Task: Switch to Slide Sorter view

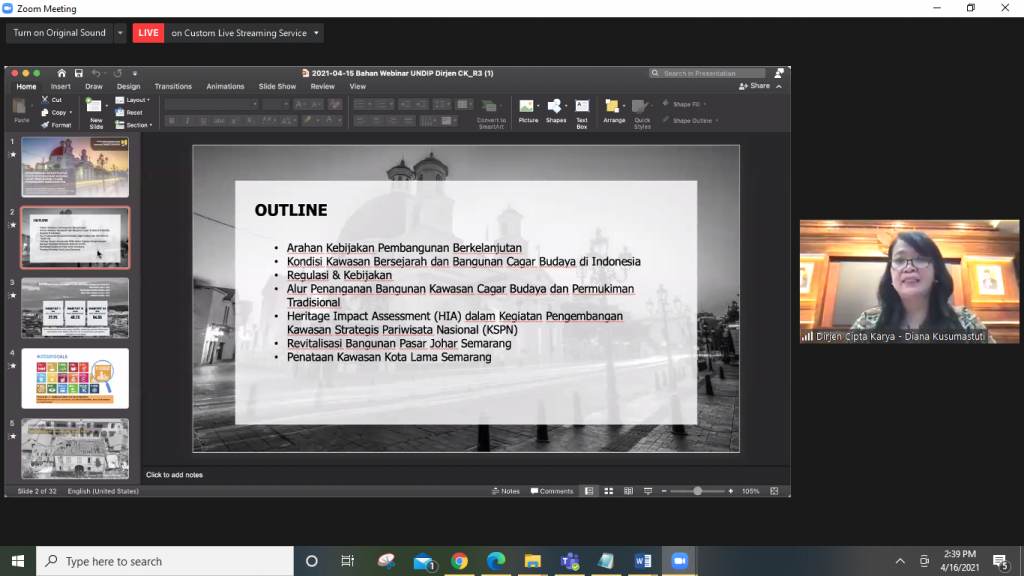Action: pos(608,491)
